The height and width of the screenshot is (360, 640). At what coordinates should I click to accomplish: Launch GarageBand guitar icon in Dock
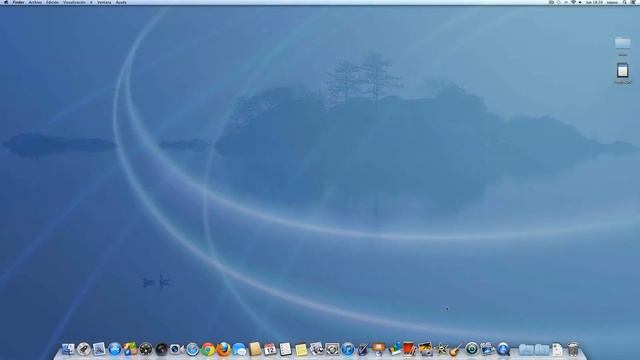[x=456, y=349]
